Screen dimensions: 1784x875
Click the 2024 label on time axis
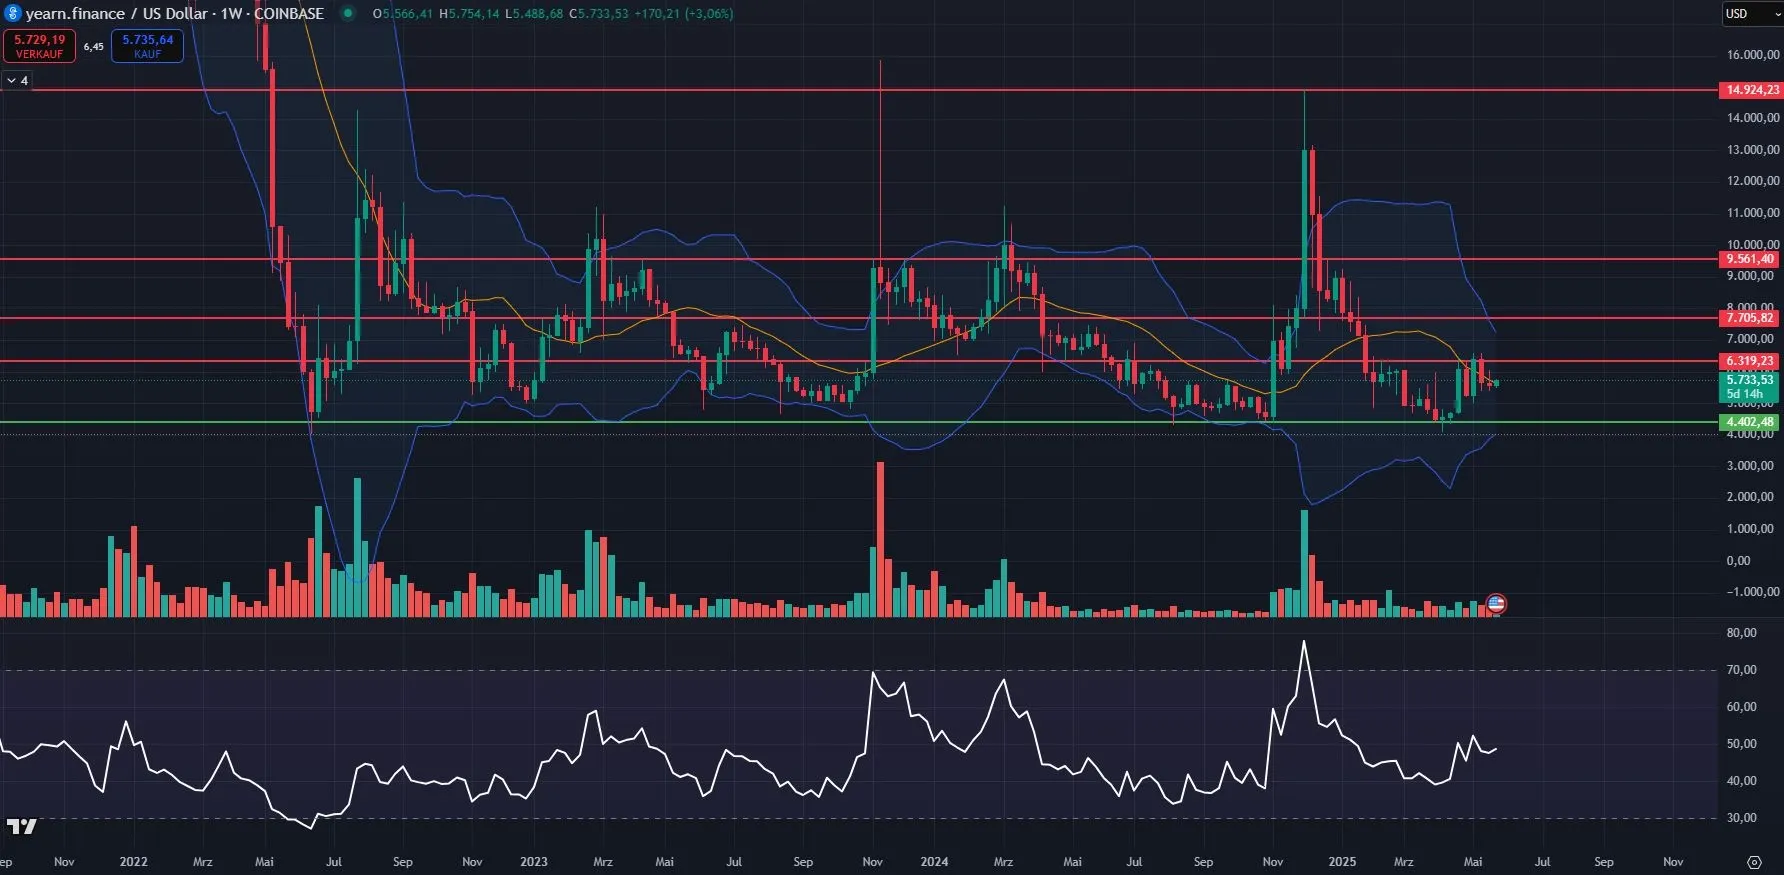point(934,862)
